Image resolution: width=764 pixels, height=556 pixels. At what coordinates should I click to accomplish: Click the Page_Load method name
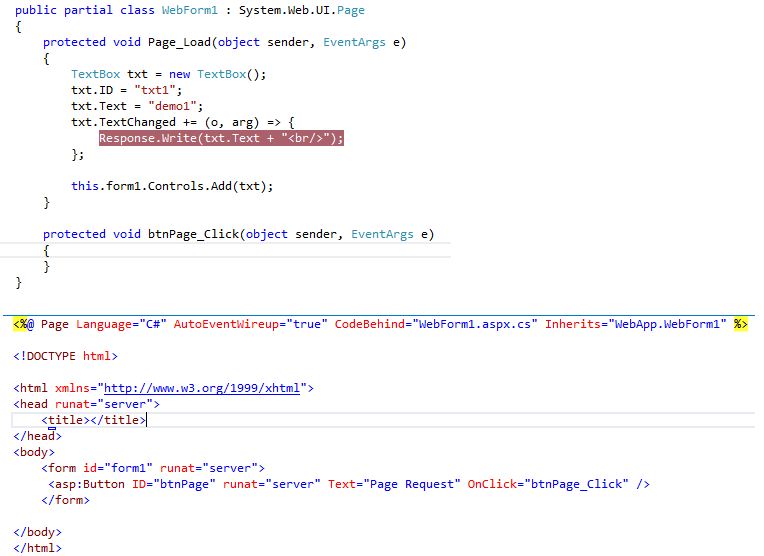(179, 43)
